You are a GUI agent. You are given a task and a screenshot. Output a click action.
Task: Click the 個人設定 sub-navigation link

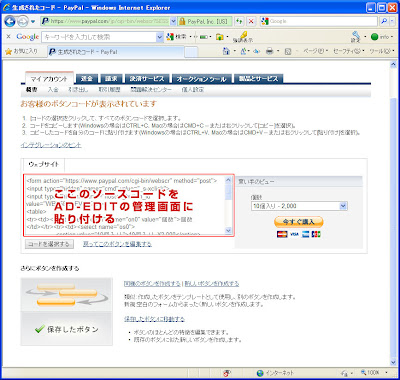[x=193, y=90]
